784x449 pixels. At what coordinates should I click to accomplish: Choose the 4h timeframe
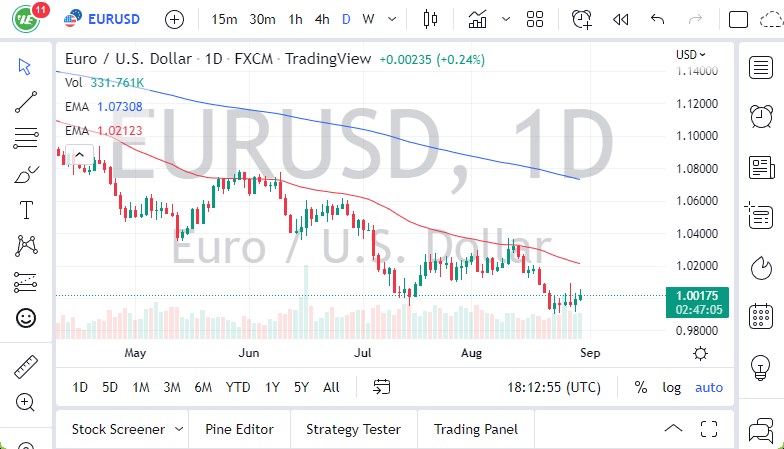click(321, 19)
